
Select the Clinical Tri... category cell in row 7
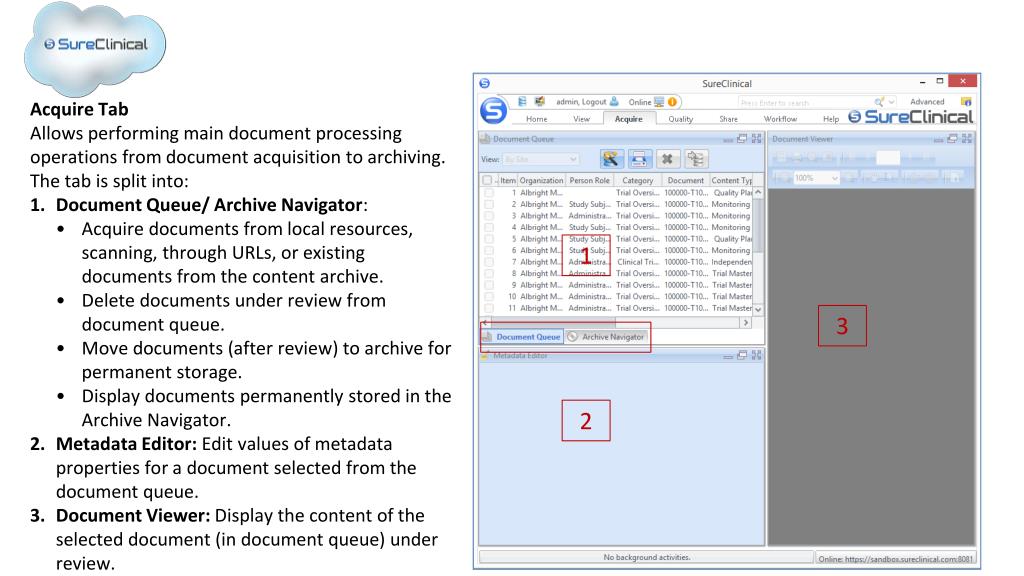pos(637,262)
